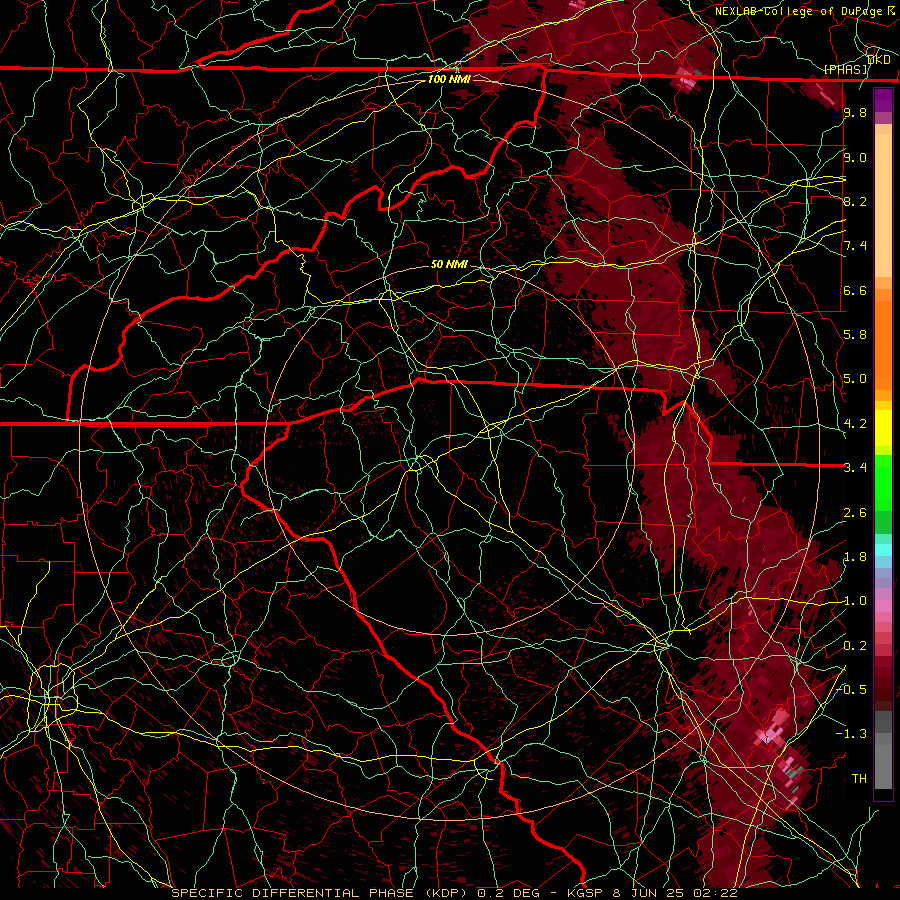The width and height of the screenshot is (900, 900).
Task: Click the 1.0 scale value
Action: point(855,601)
